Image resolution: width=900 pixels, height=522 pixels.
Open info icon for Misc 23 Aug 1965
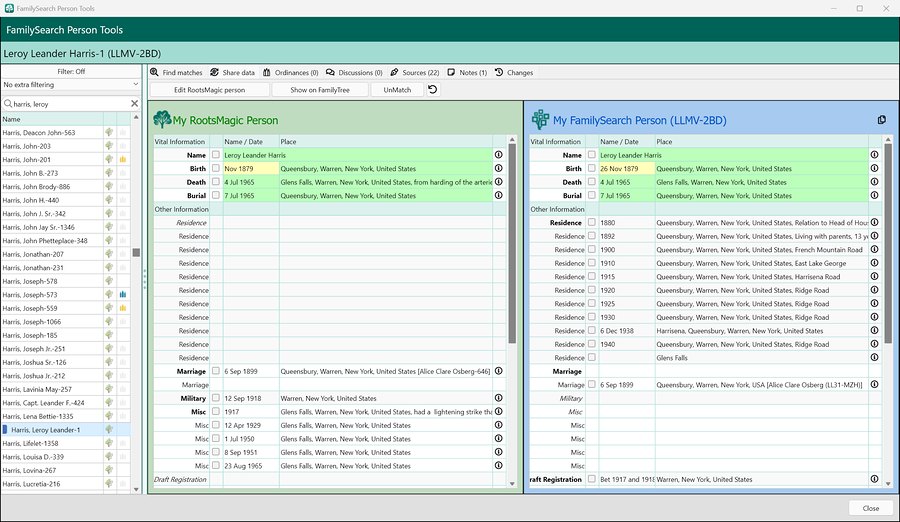click(x=498, y=466)
